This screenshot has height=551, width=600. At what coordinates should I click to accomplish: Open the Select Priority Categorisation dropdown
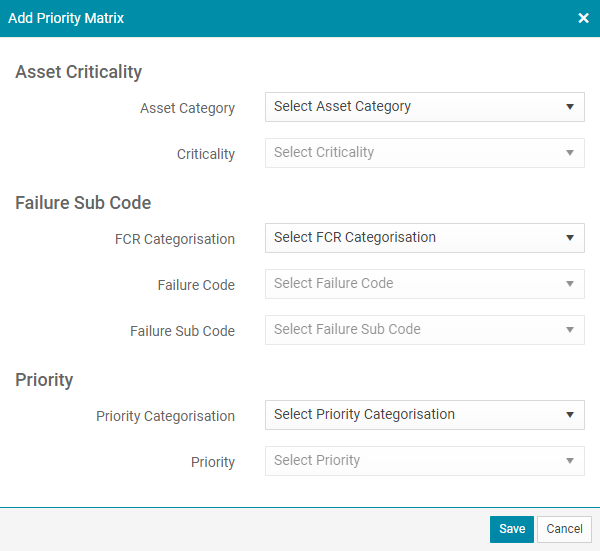425,414
